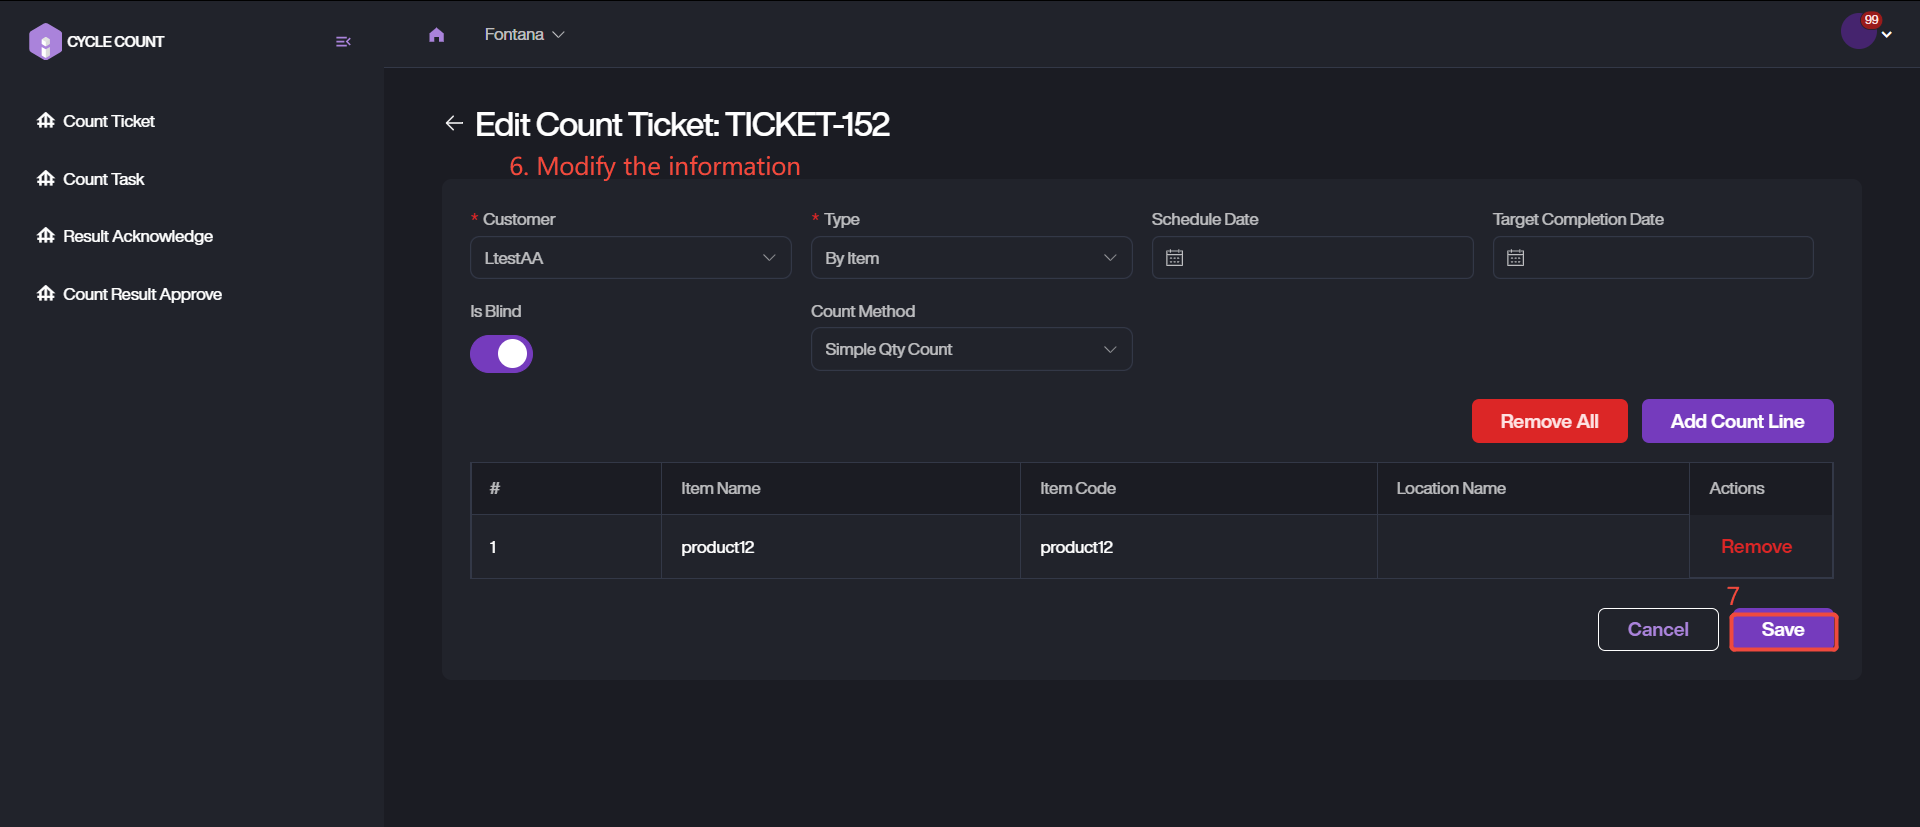Open Target Completion Date calendar icon
Viewport: 1920px width, 827px height.
point(1516,258)
